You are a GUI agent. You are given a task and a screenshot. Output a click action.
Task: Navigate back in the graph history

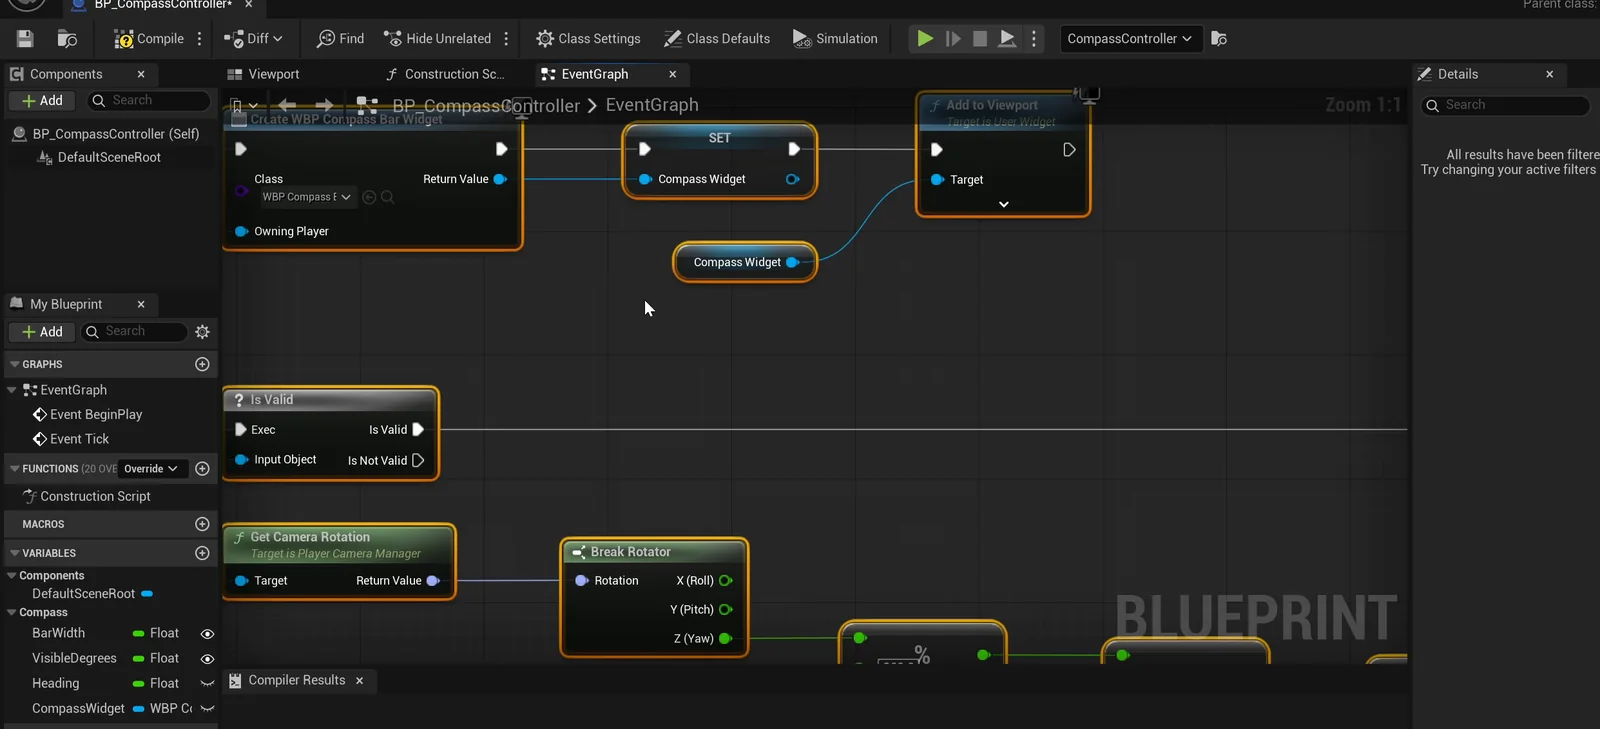(x=288, y=105)
